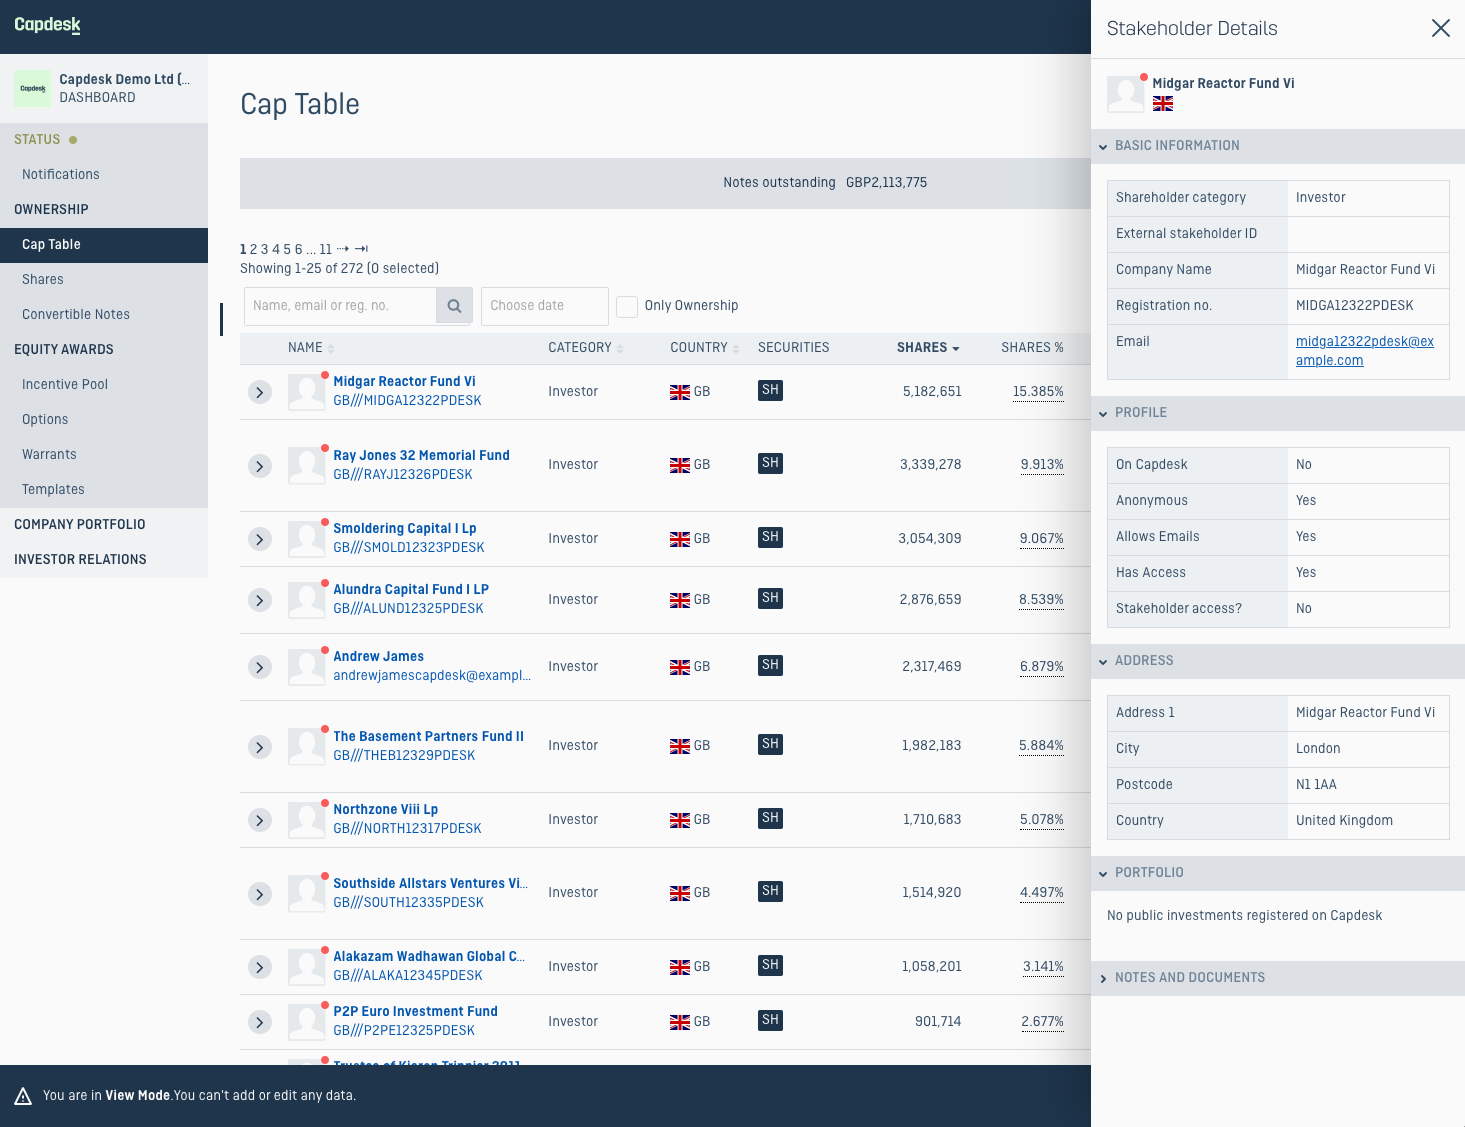This screenshot has width=1465, height=1127.
Task: Close the Stakeholder Details panel
Action: click(1440, 28)
